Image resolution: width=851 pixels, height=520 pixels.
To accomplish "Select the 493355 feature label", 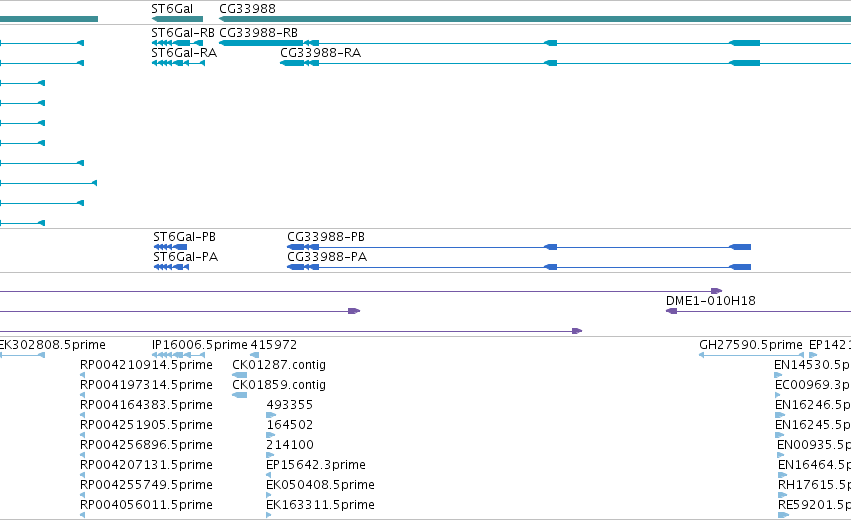I will click(290, 405).
